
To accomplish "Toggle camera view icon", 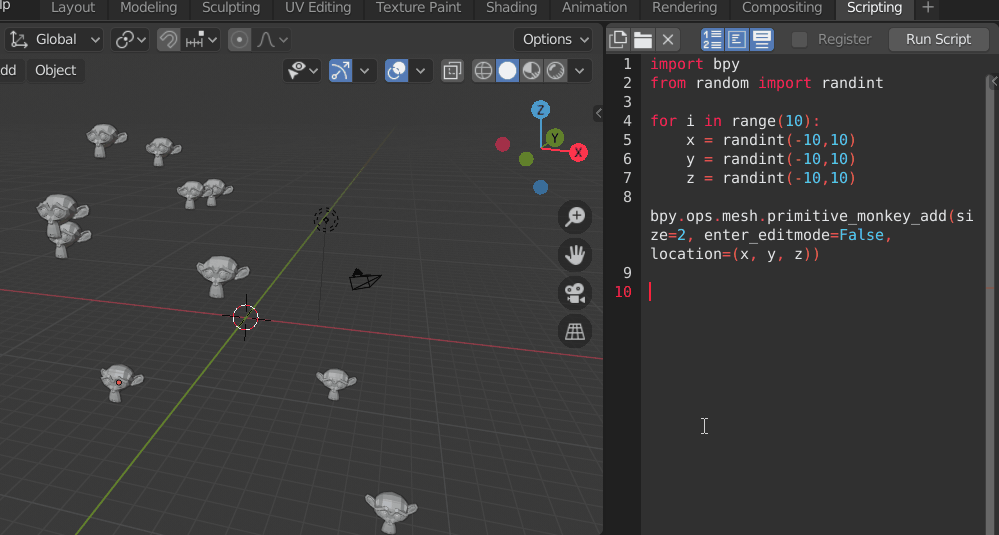I will [575, 293].
